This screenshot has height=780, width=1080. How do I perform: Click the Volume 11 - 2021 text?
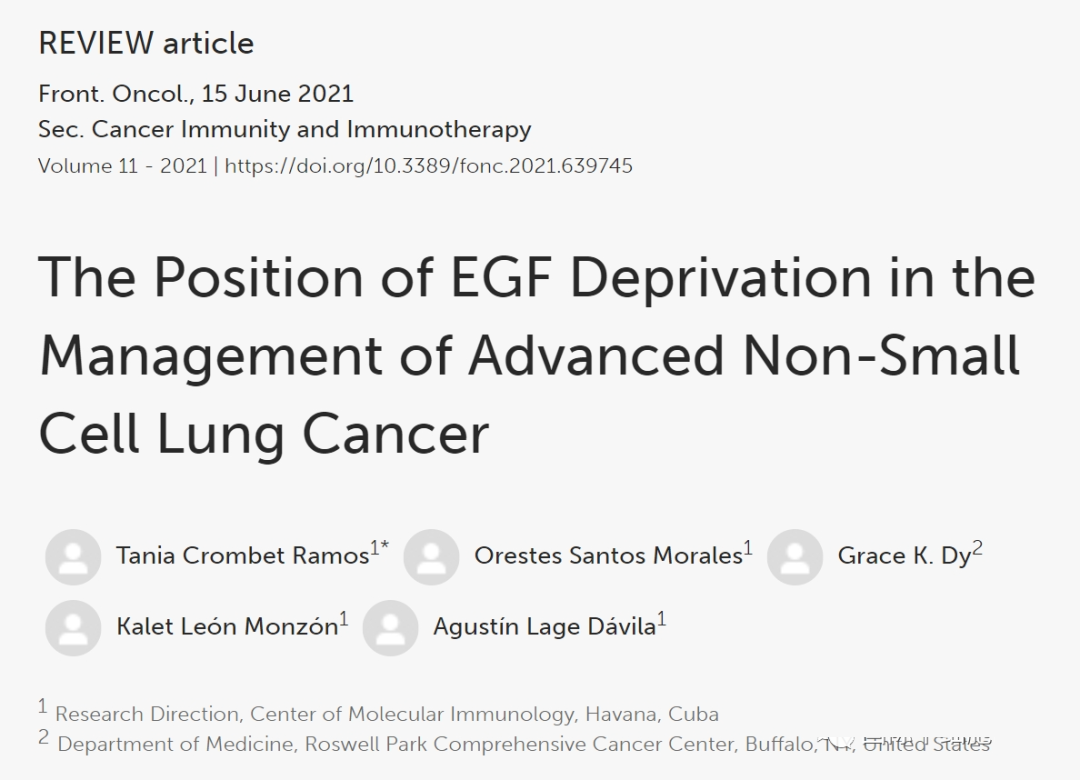tap(123, 166)
